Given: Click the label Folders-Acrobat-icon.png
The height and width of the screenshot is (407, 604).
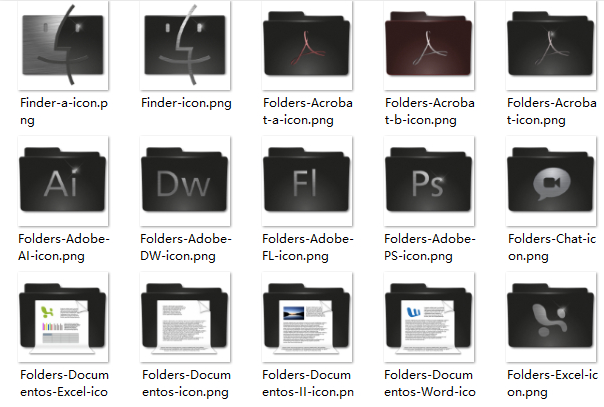Looking at the screenshot, I should click(x=552, y=111).
